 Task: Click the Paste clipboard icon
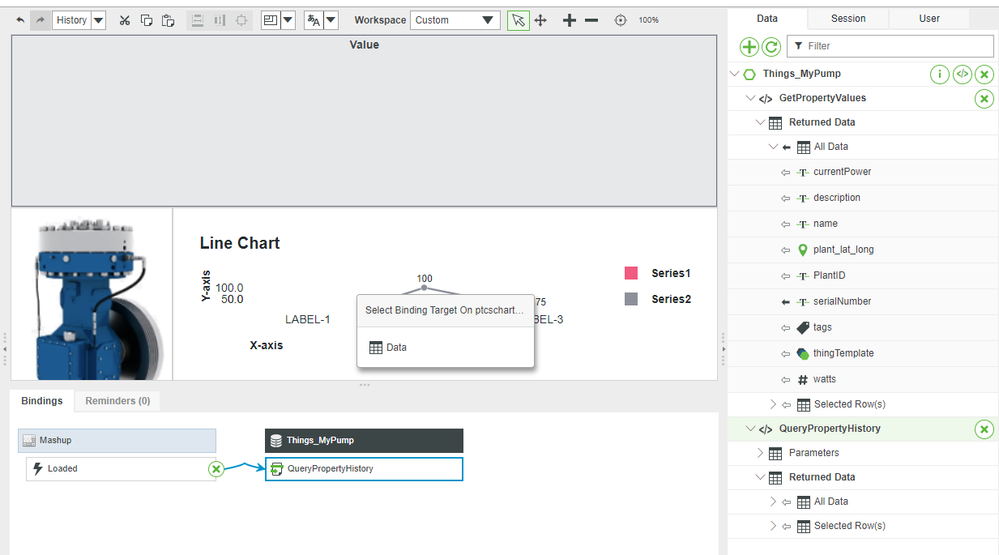point(168,20)
